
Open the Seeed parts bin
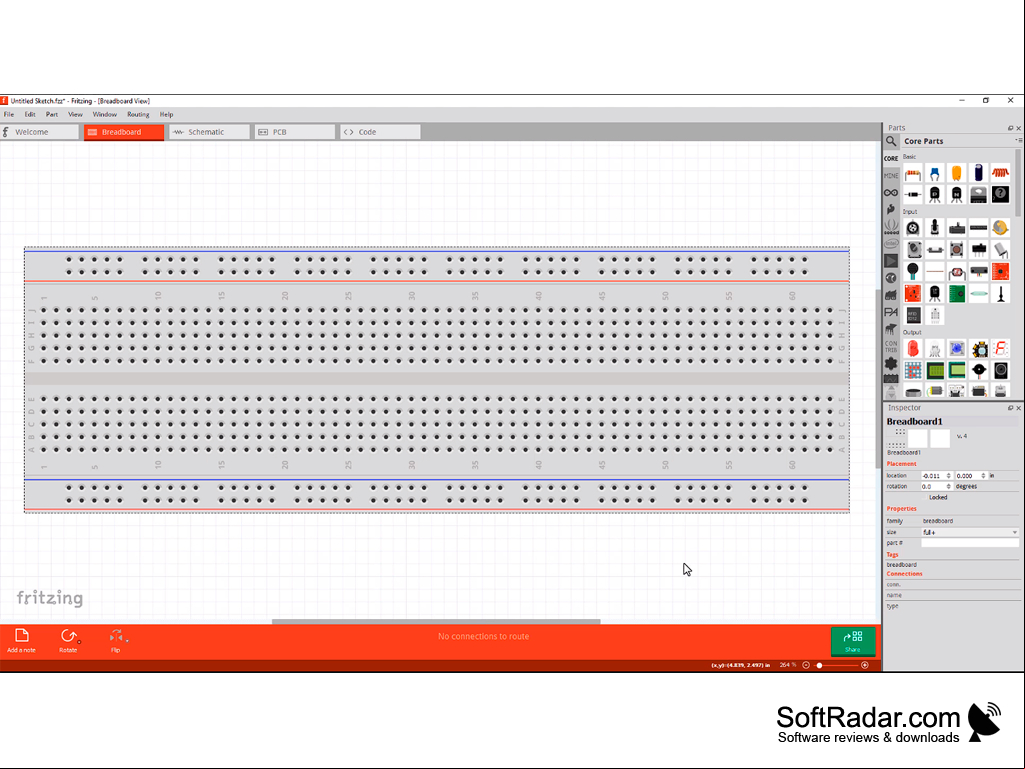pos(891,226)
